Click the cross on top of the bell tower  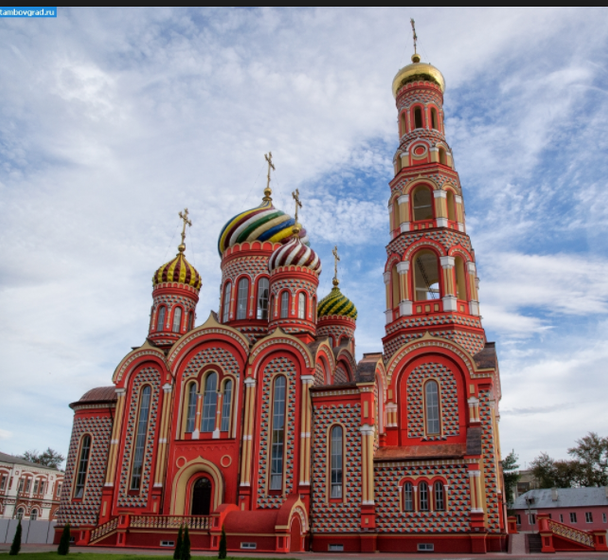413,35
